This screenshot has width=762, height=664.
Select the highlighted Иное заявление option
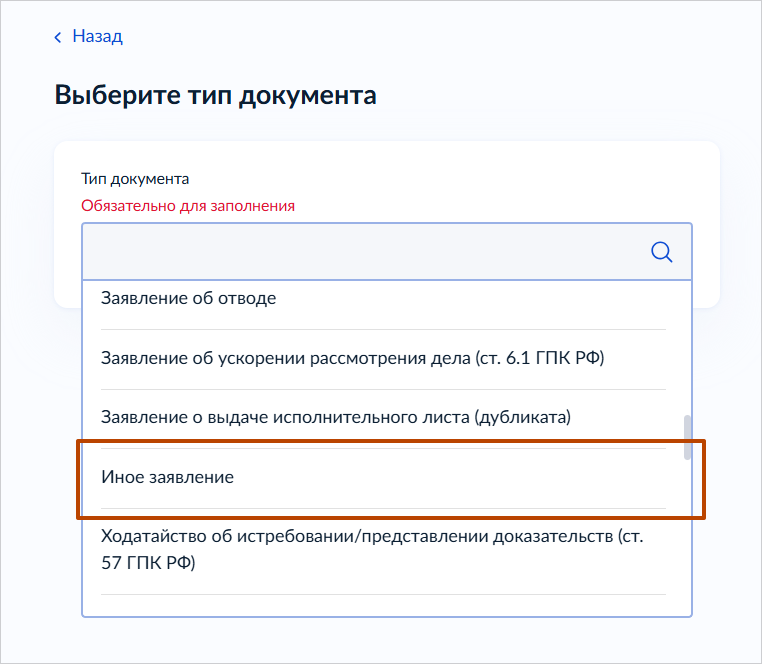pyautogui.click(x=168, y=477)
